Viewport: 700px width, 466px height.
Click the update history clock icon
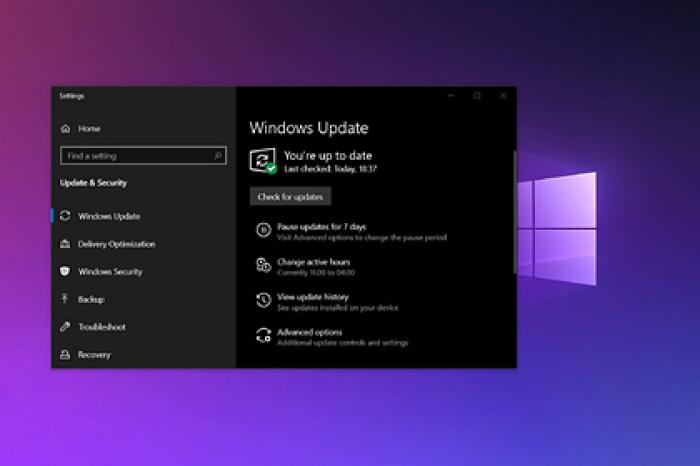(x=263, y=300)
